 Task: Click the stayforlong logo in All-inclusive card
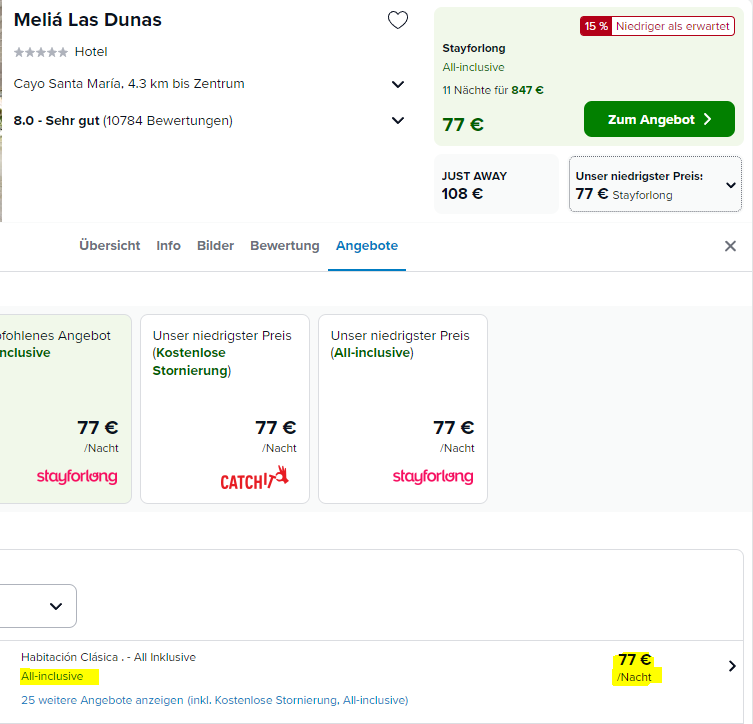click(x=432, y=477)
